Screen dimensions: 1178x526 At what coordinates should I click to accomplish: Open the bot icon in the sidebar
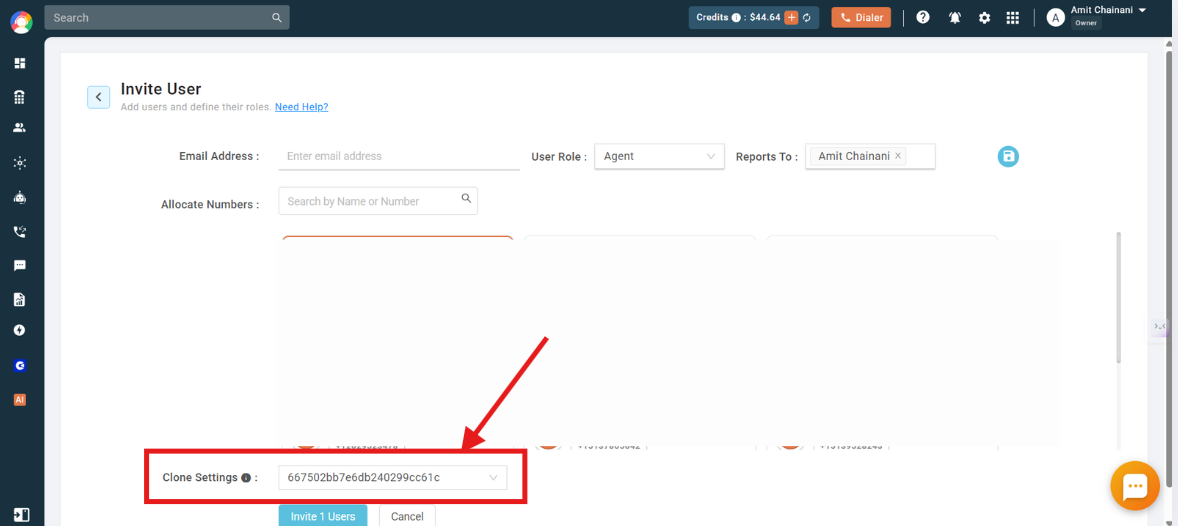(x=20, y=198)
